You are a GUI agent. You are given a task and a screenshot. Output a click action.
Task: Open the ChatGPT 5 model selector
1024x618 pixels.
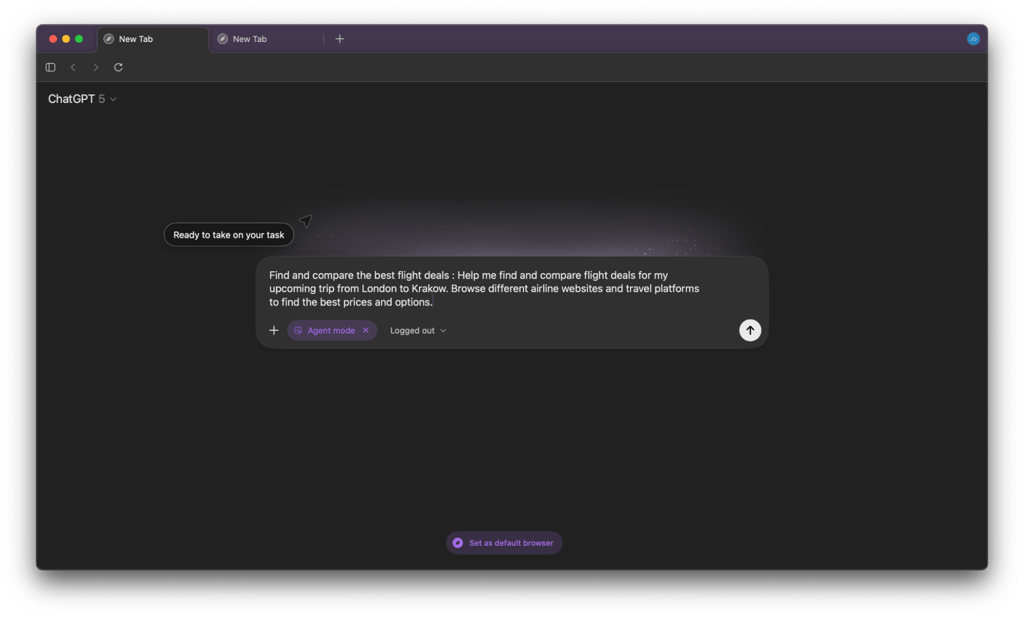point(82,99)
